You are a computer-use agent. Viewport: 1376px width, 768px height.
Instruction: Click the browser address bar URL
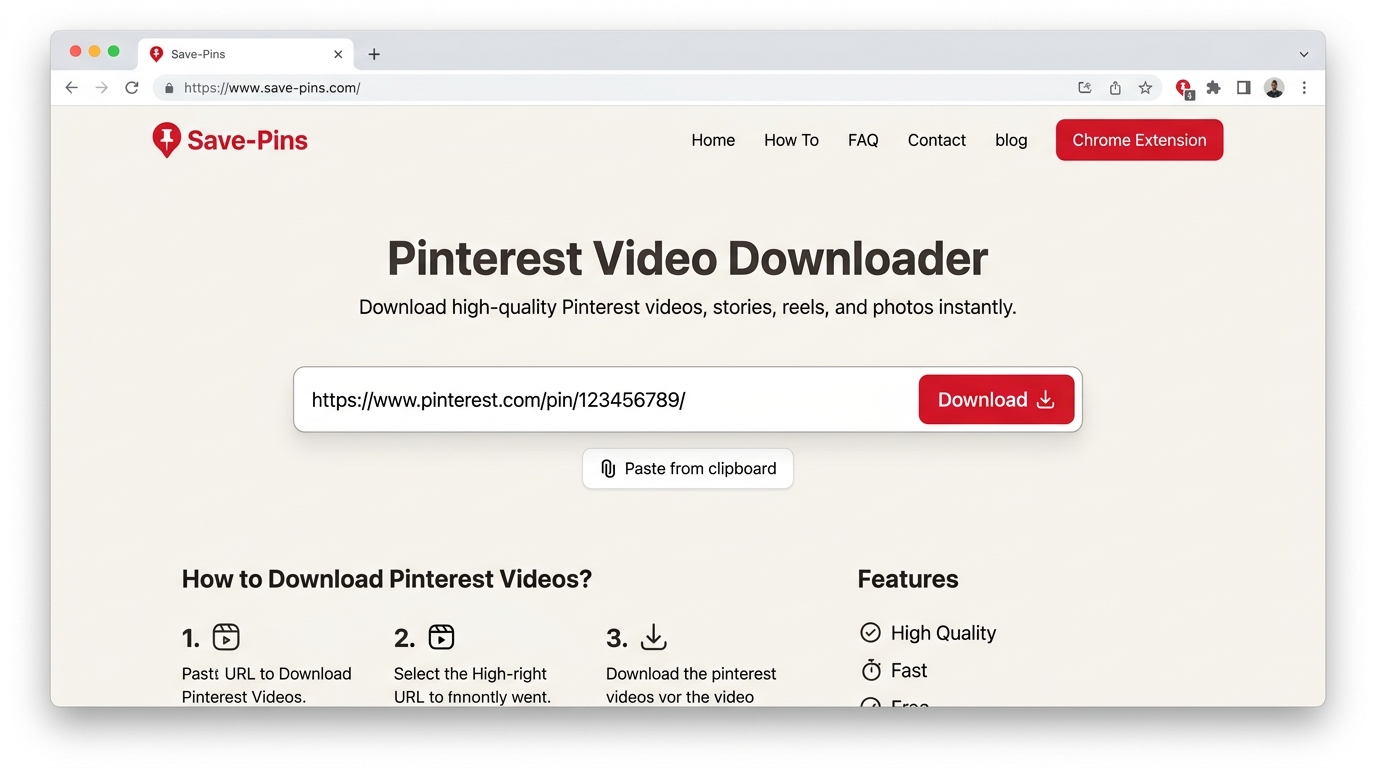point(272,88)
